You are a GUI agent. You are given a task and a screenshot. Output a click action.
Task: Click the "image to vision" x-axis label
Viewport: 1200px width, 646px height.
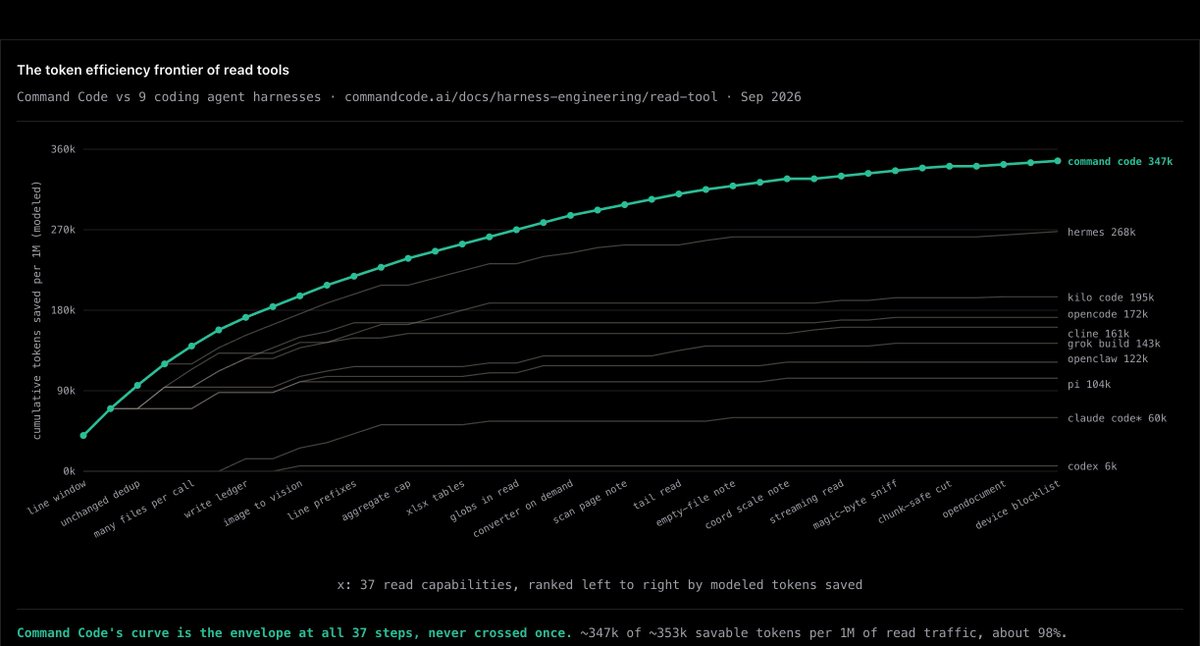click(x=262, y=504)
